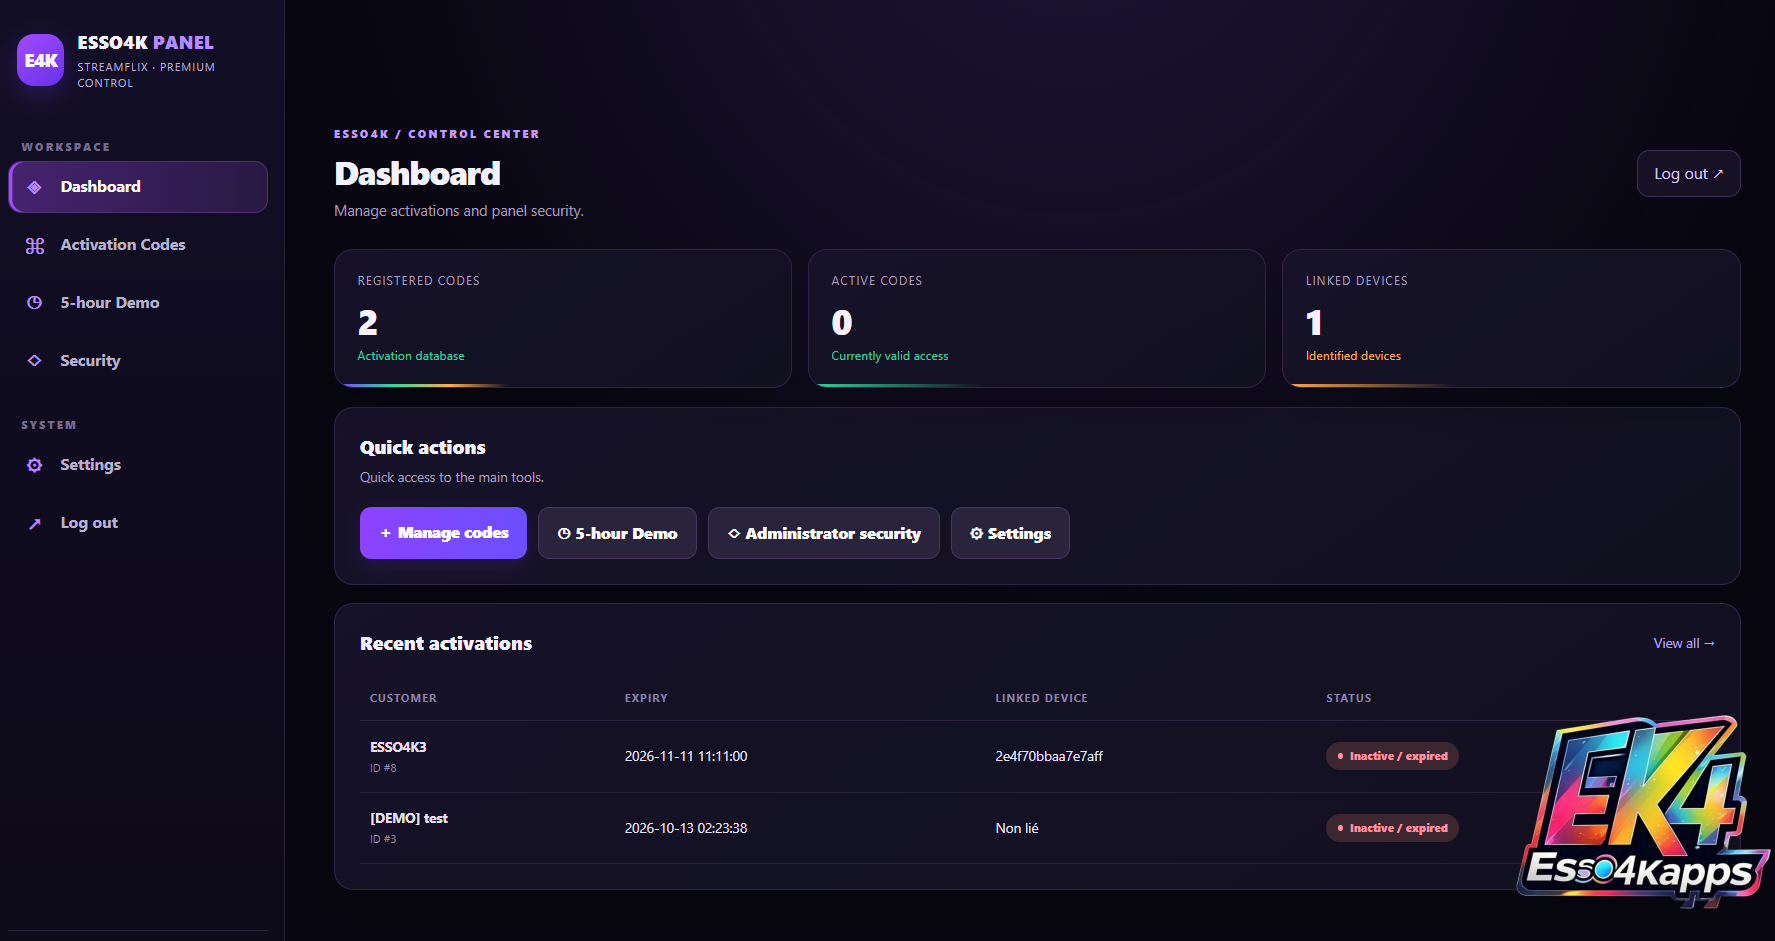Click the Log out arrow icon in sidebar
1775x941 pixels.
35,523
